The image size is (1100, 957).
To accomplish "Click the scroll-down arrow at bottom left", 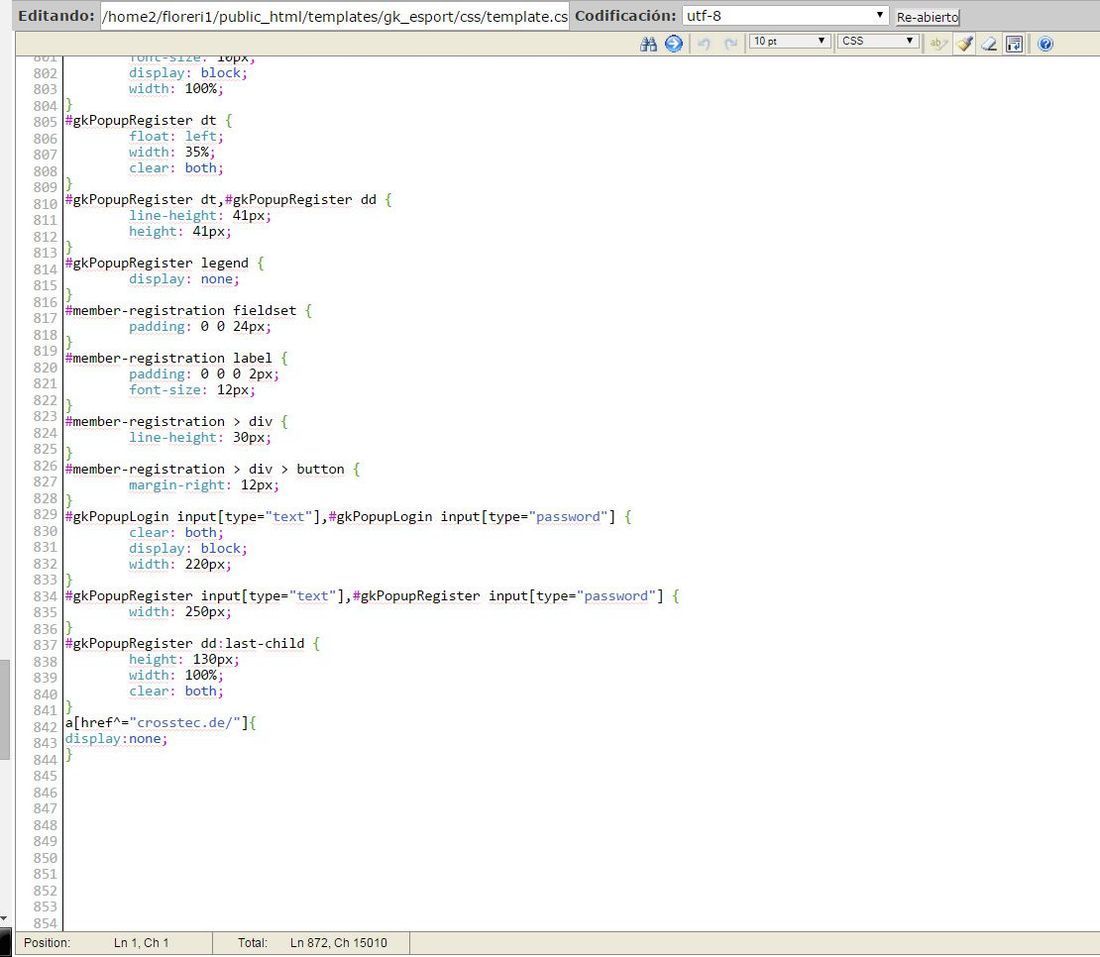I will (4, 918).
